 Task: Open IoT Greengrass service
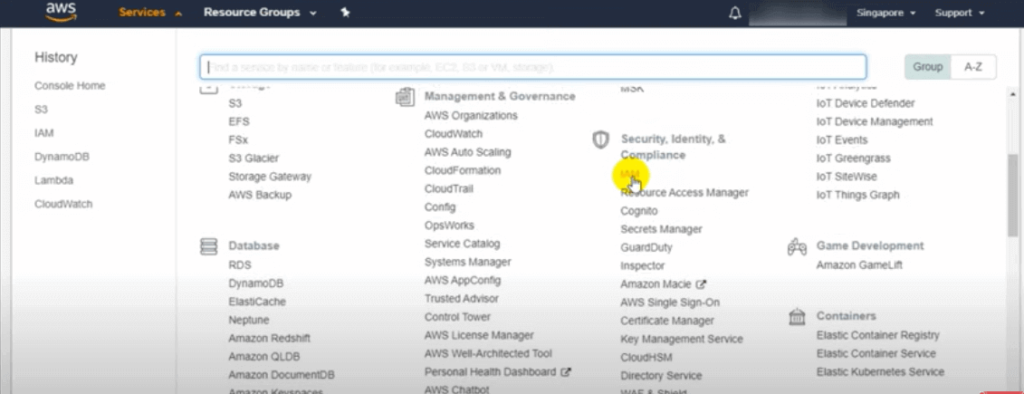(x=853, y=158)
